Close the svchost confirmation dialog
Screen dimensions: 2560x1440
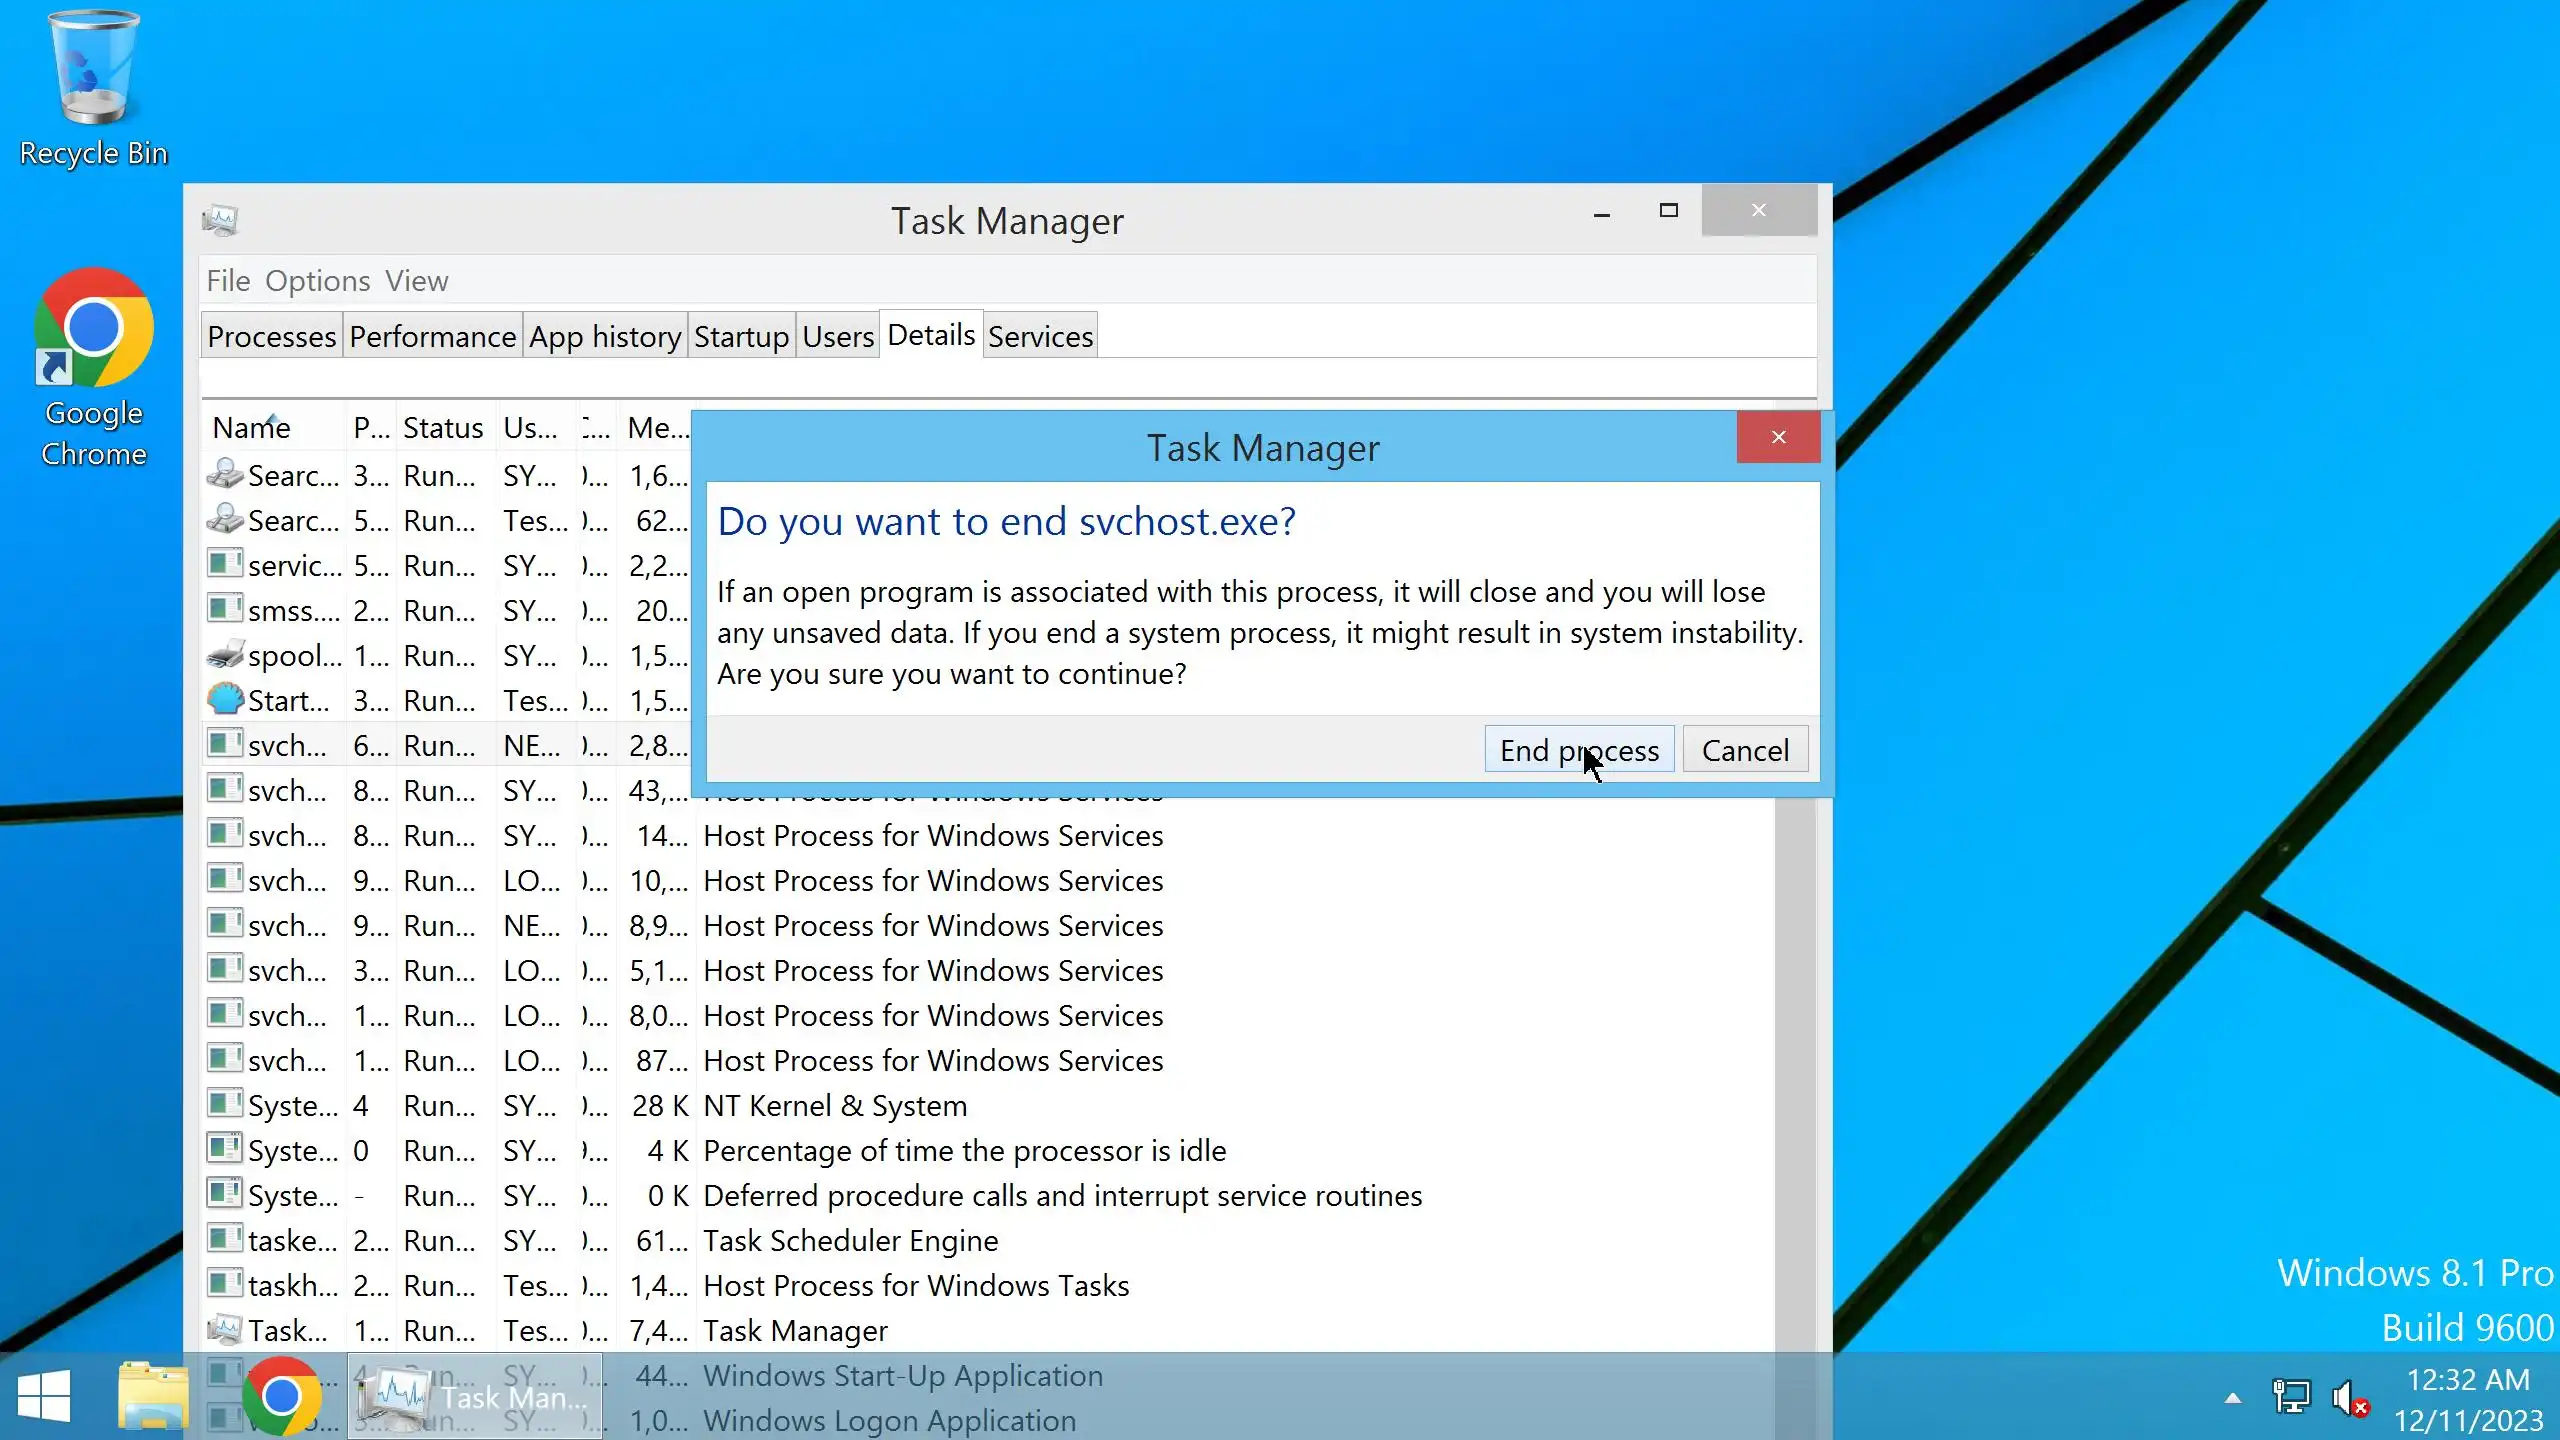[x=1777, y=437]
